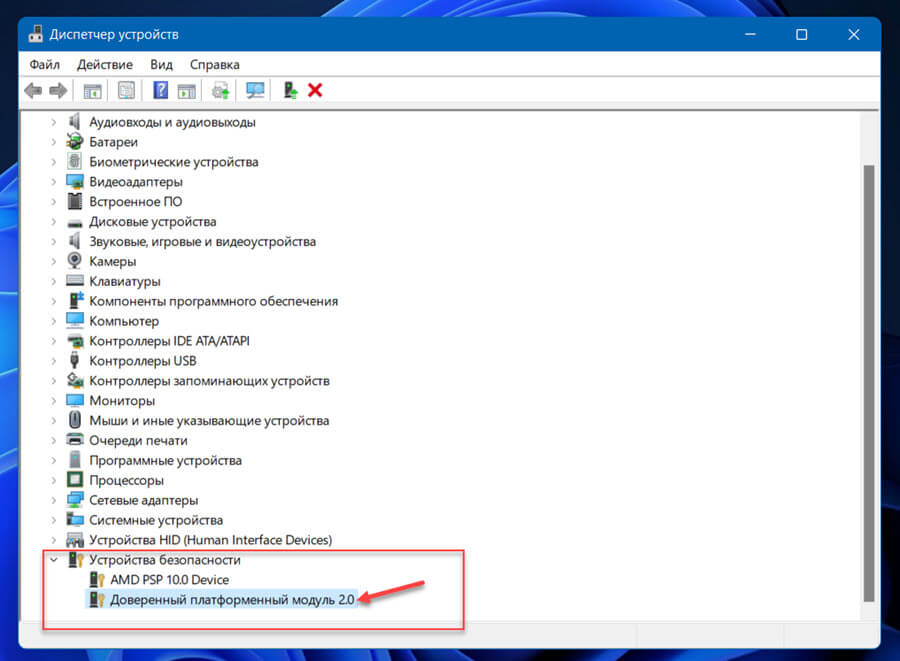Viewport: 900px width, 661px height.
Task: Expand the Батареи category chevron
Action: (53, 142)
